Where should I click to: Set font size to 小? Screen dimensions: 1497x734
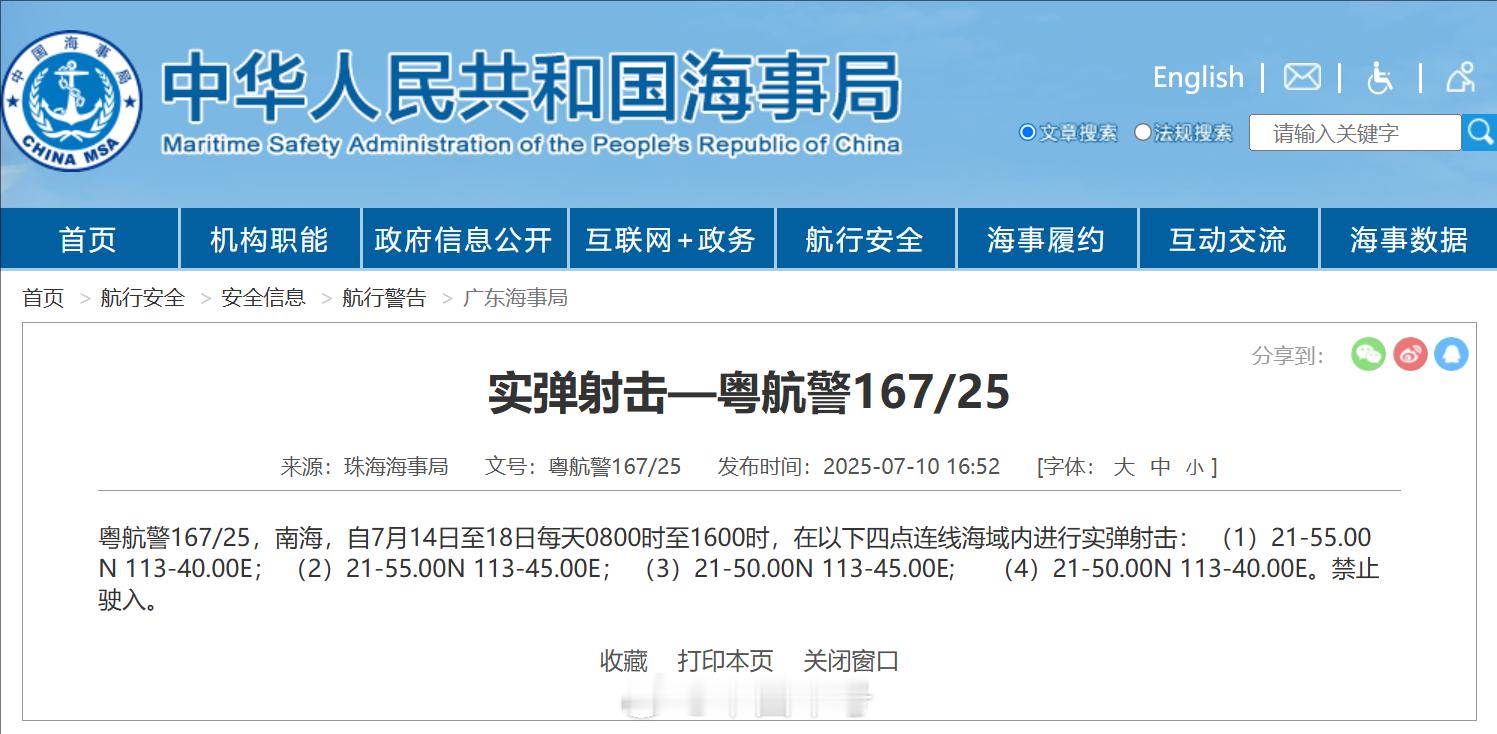click(1195, 468)
